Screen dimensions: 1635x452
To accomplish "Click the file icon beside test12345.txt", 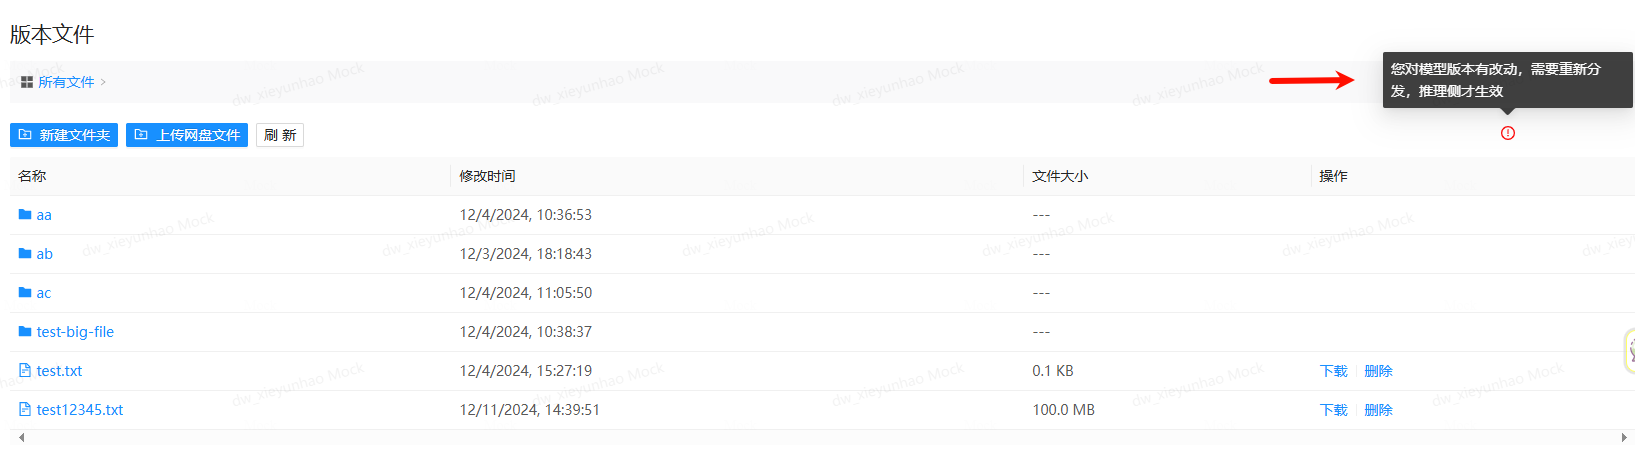I will [x=25, y=410].
